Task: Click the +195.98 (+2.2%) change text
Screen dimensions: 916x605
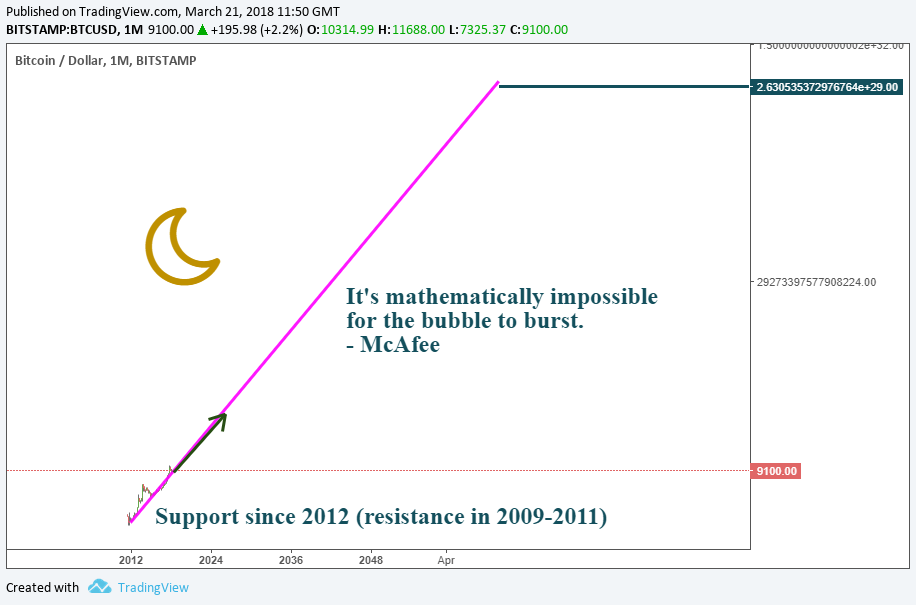Action: 256,30
